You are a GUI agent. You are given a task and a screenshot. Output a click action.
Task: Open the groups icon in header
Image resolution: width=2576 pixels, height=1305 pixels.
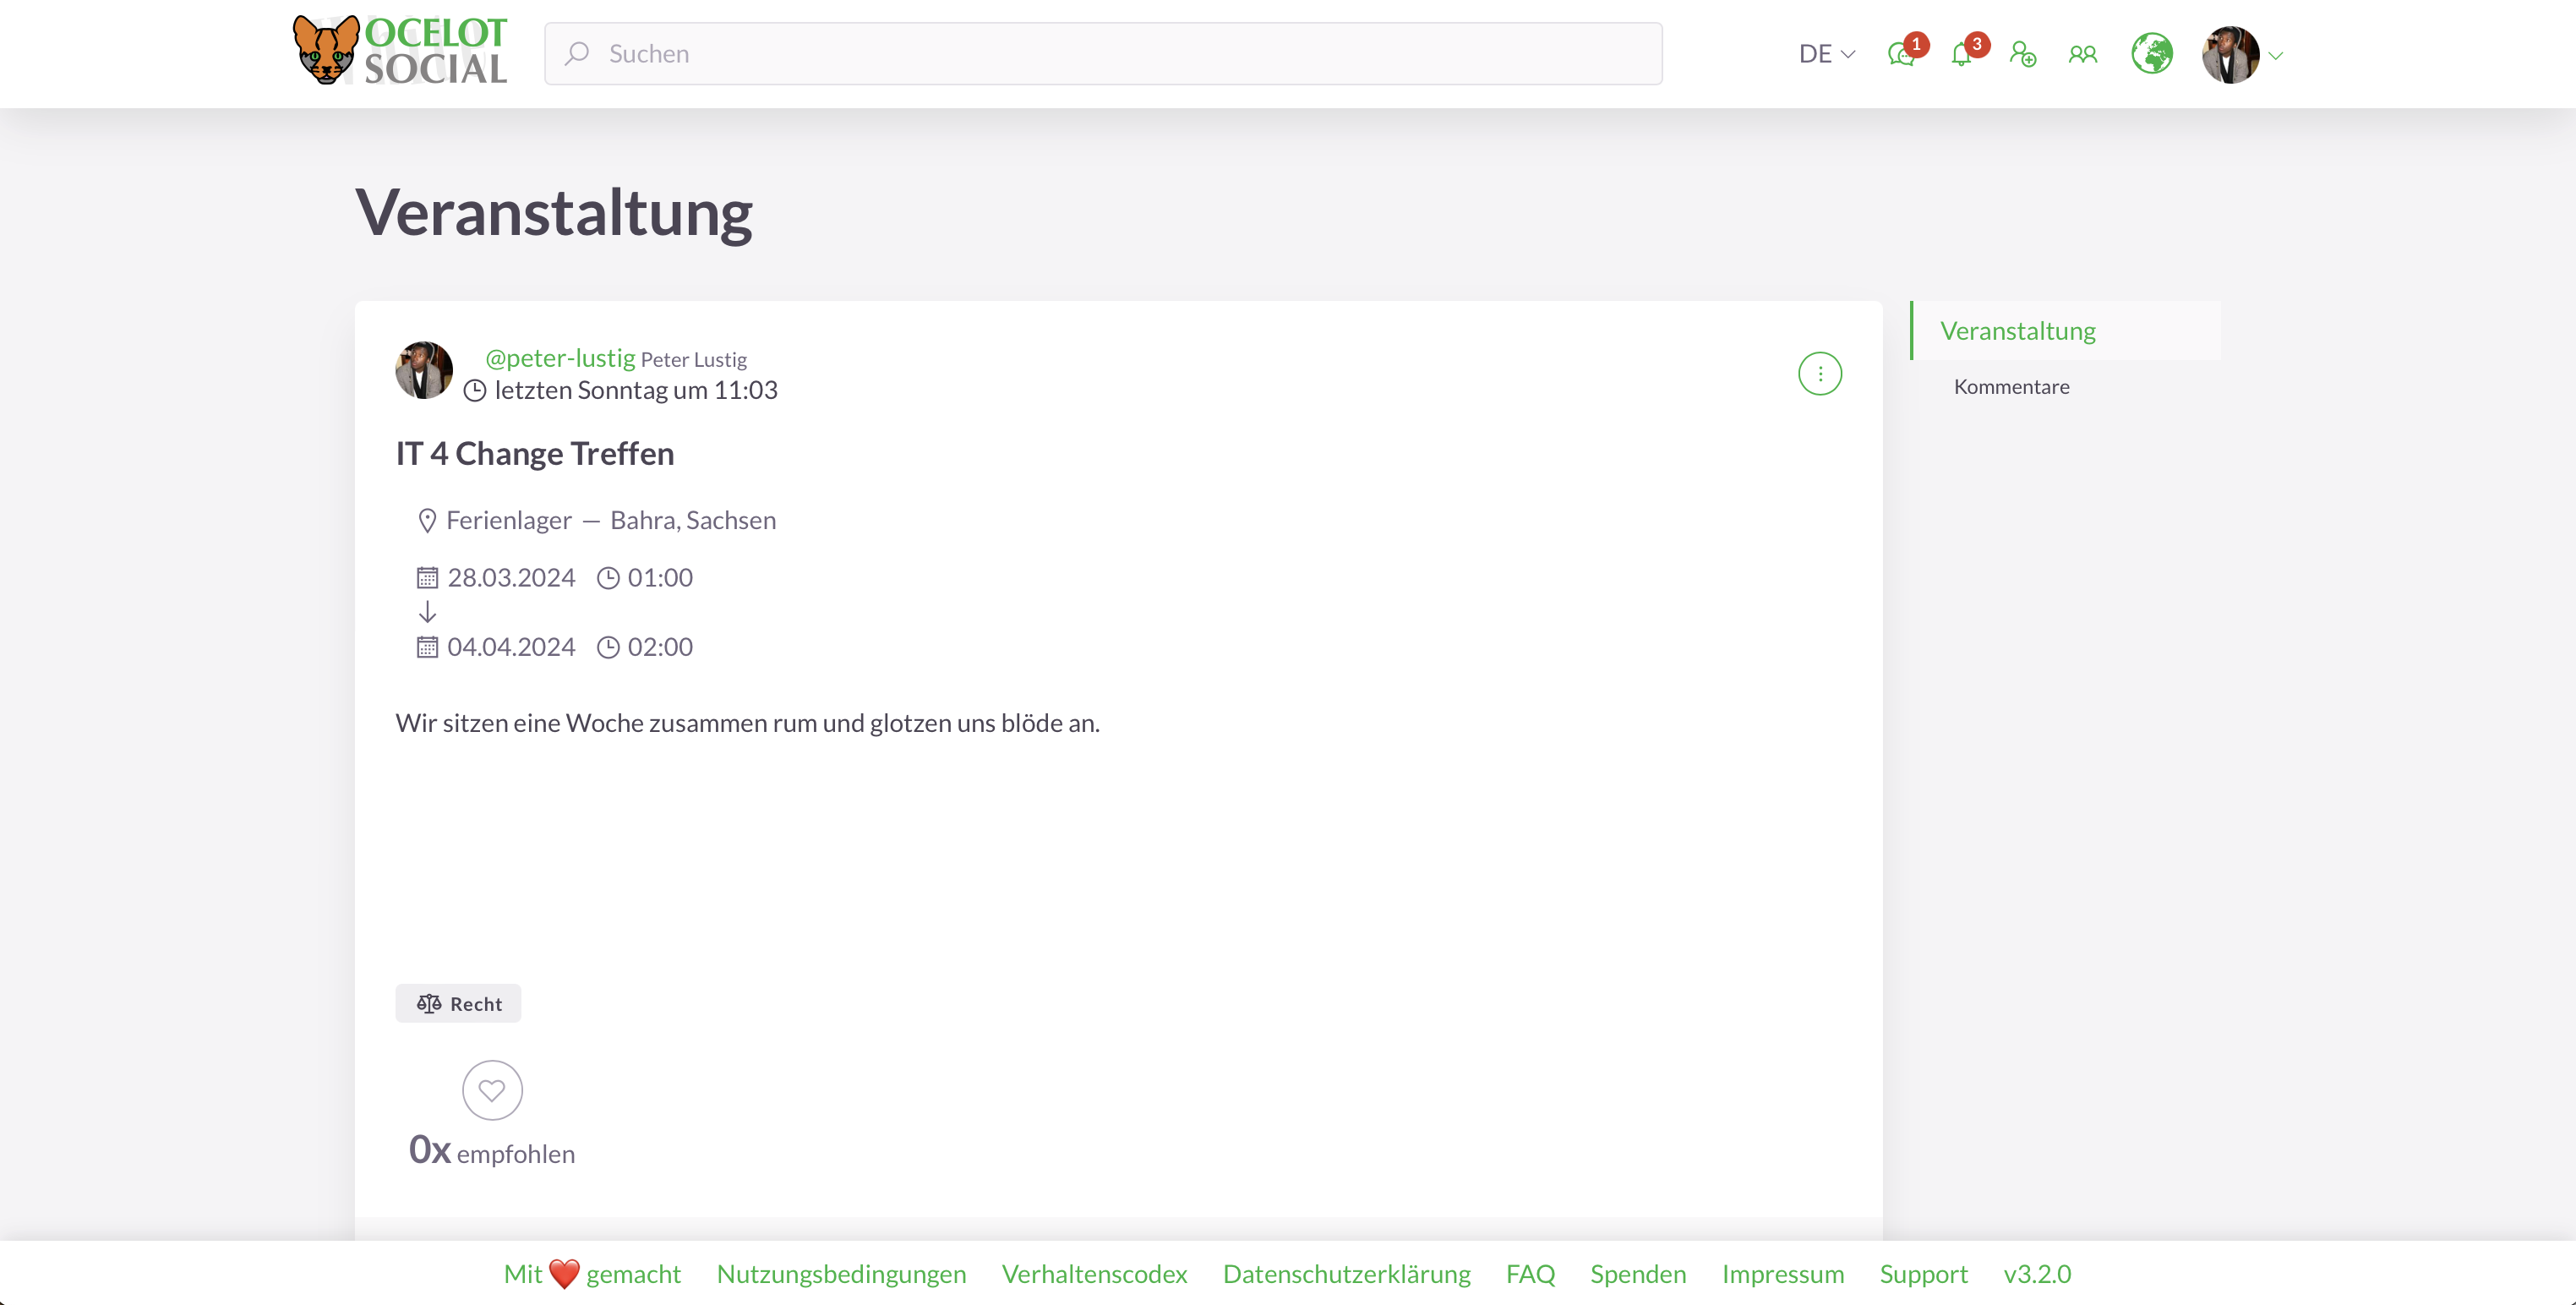pyautogui.click(x=2083, y=54)
